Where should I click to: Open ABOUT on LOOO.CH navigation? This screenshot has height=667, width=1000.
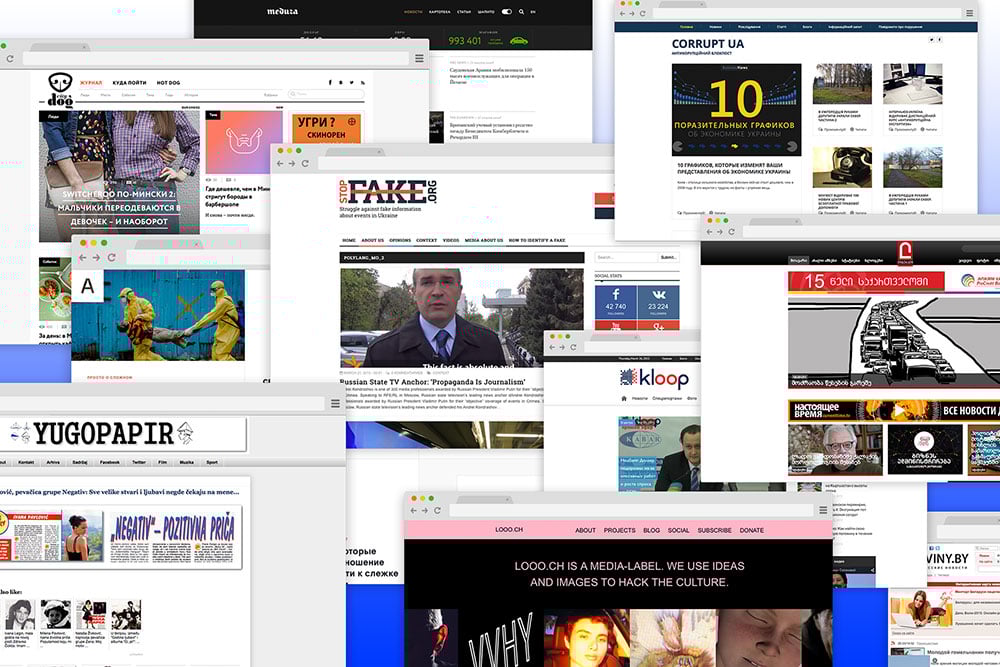[585, 531]
